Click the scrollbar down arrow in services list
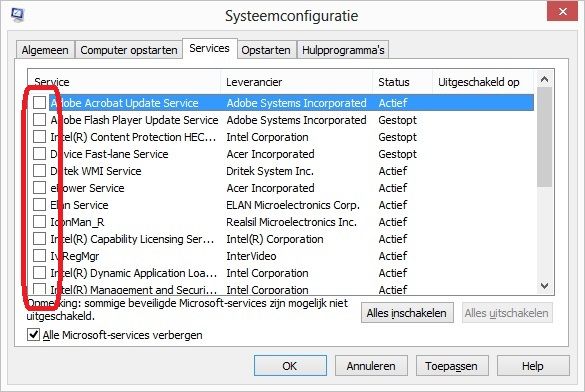 pos(544,286)
